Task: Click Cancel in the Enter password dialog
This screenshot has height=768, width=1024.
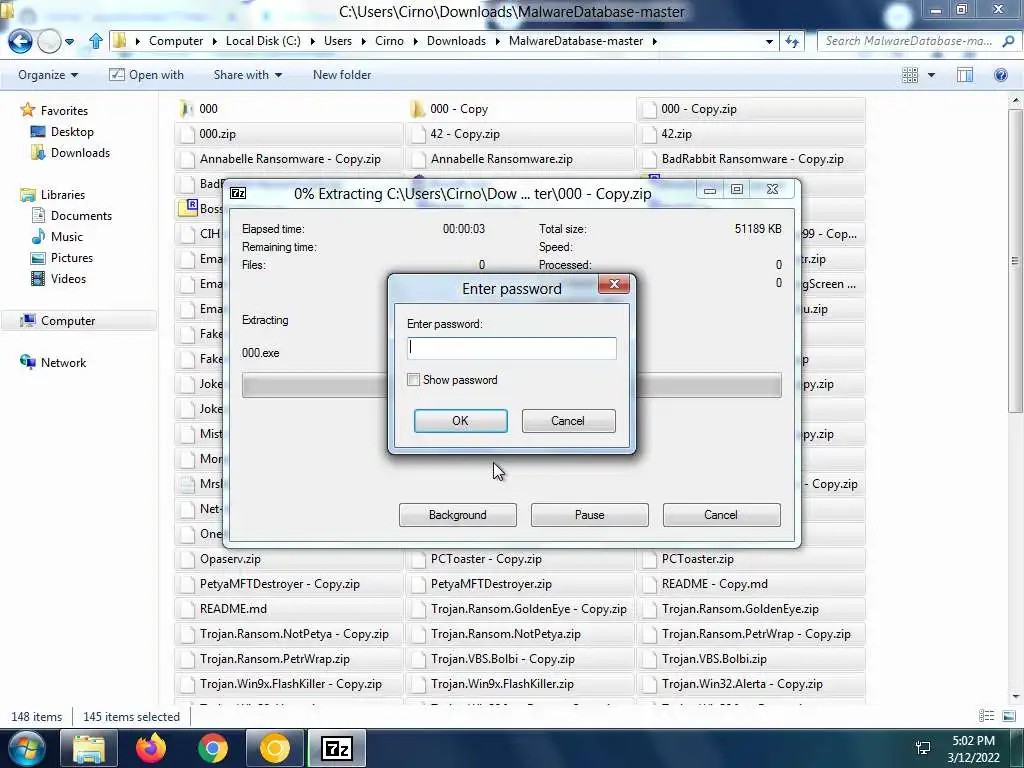Action: click(x=568, y=421)
